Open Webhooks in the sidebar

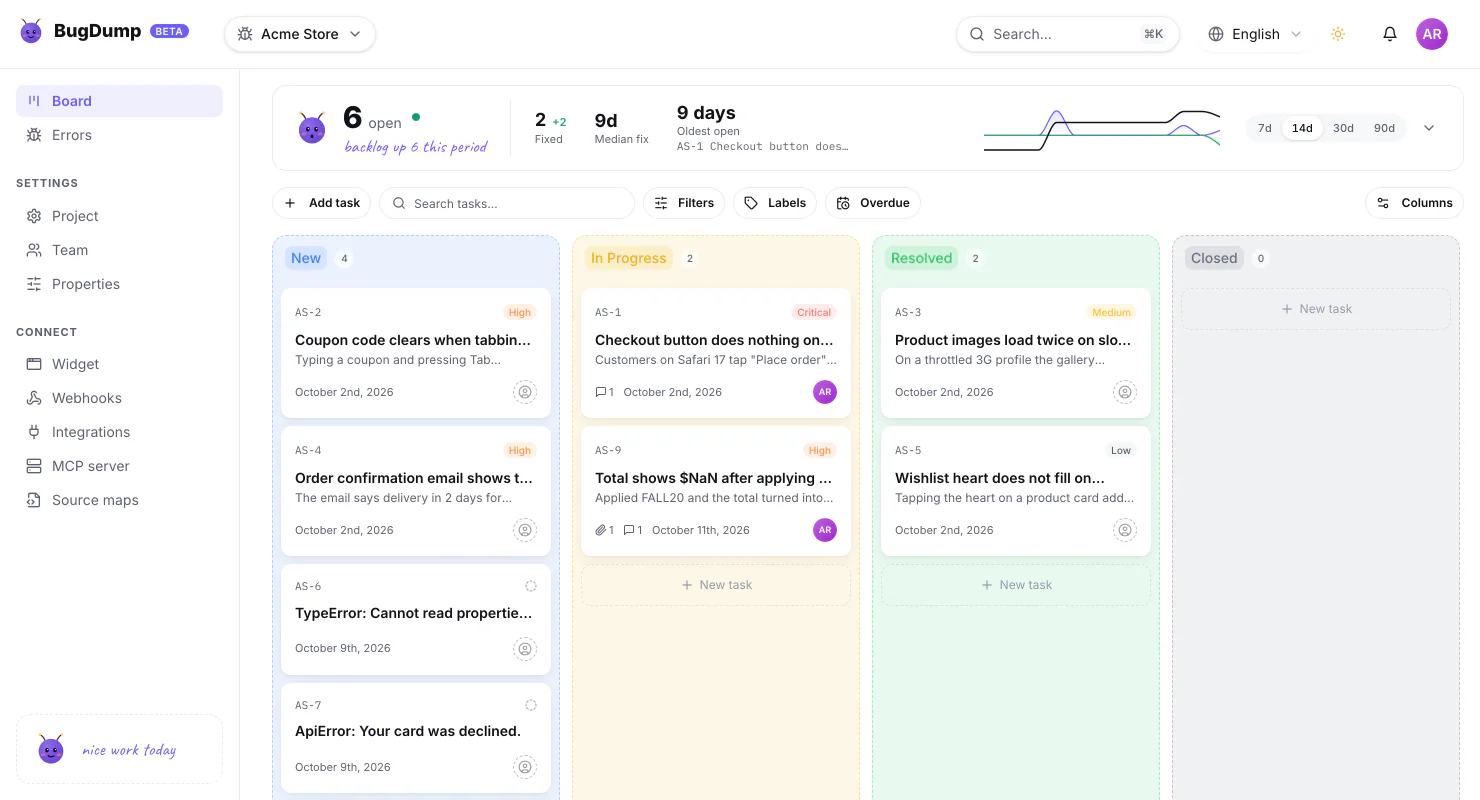119,398
